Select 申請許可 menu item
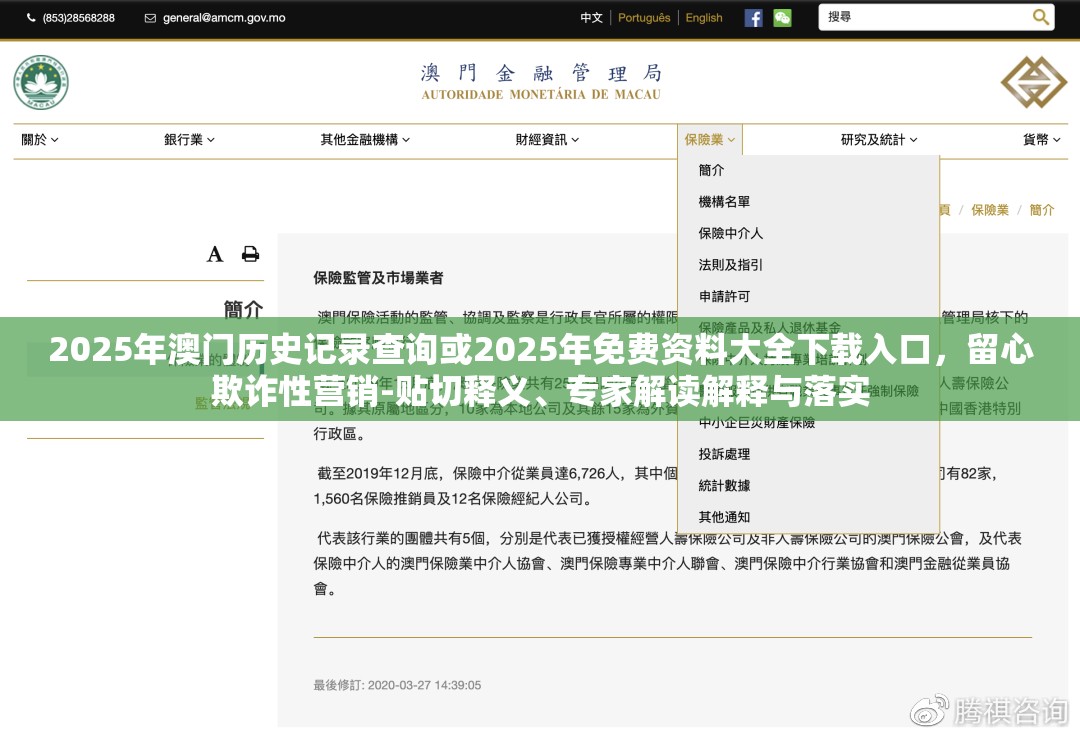This screenshot has height=738, width=1080. pos(724,296)
